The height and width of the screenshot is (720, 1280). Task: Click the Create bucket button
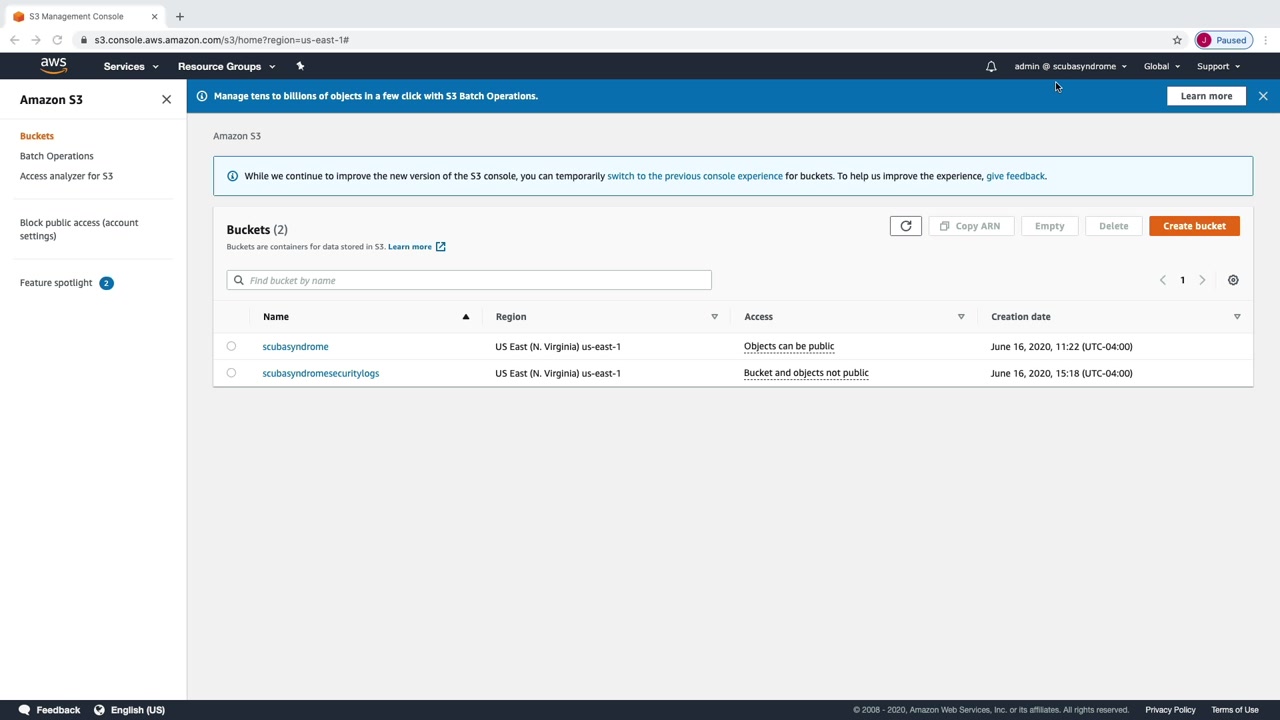[x=1194, y=226]
